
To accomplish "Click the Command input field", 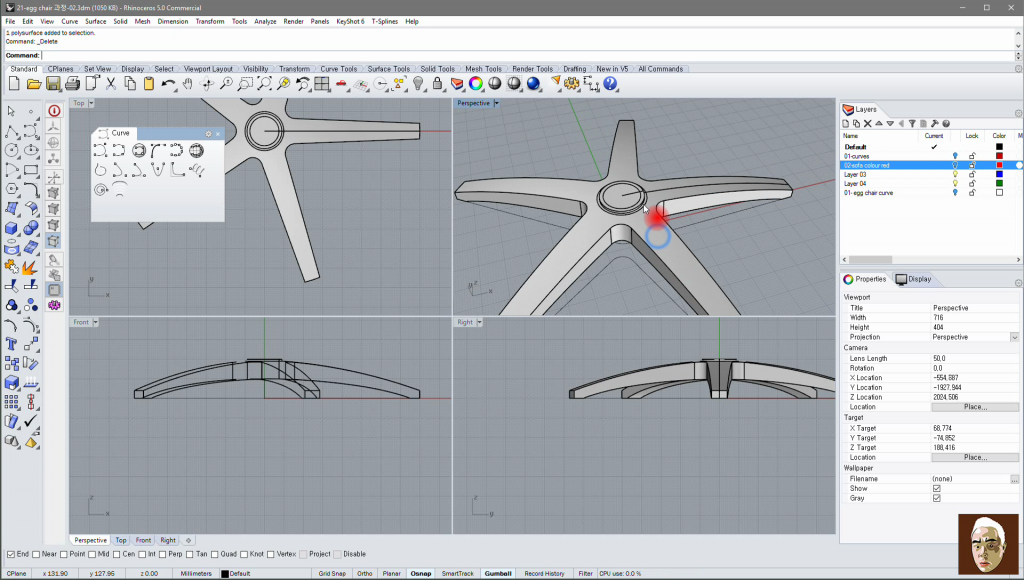I will pos(528,56).
